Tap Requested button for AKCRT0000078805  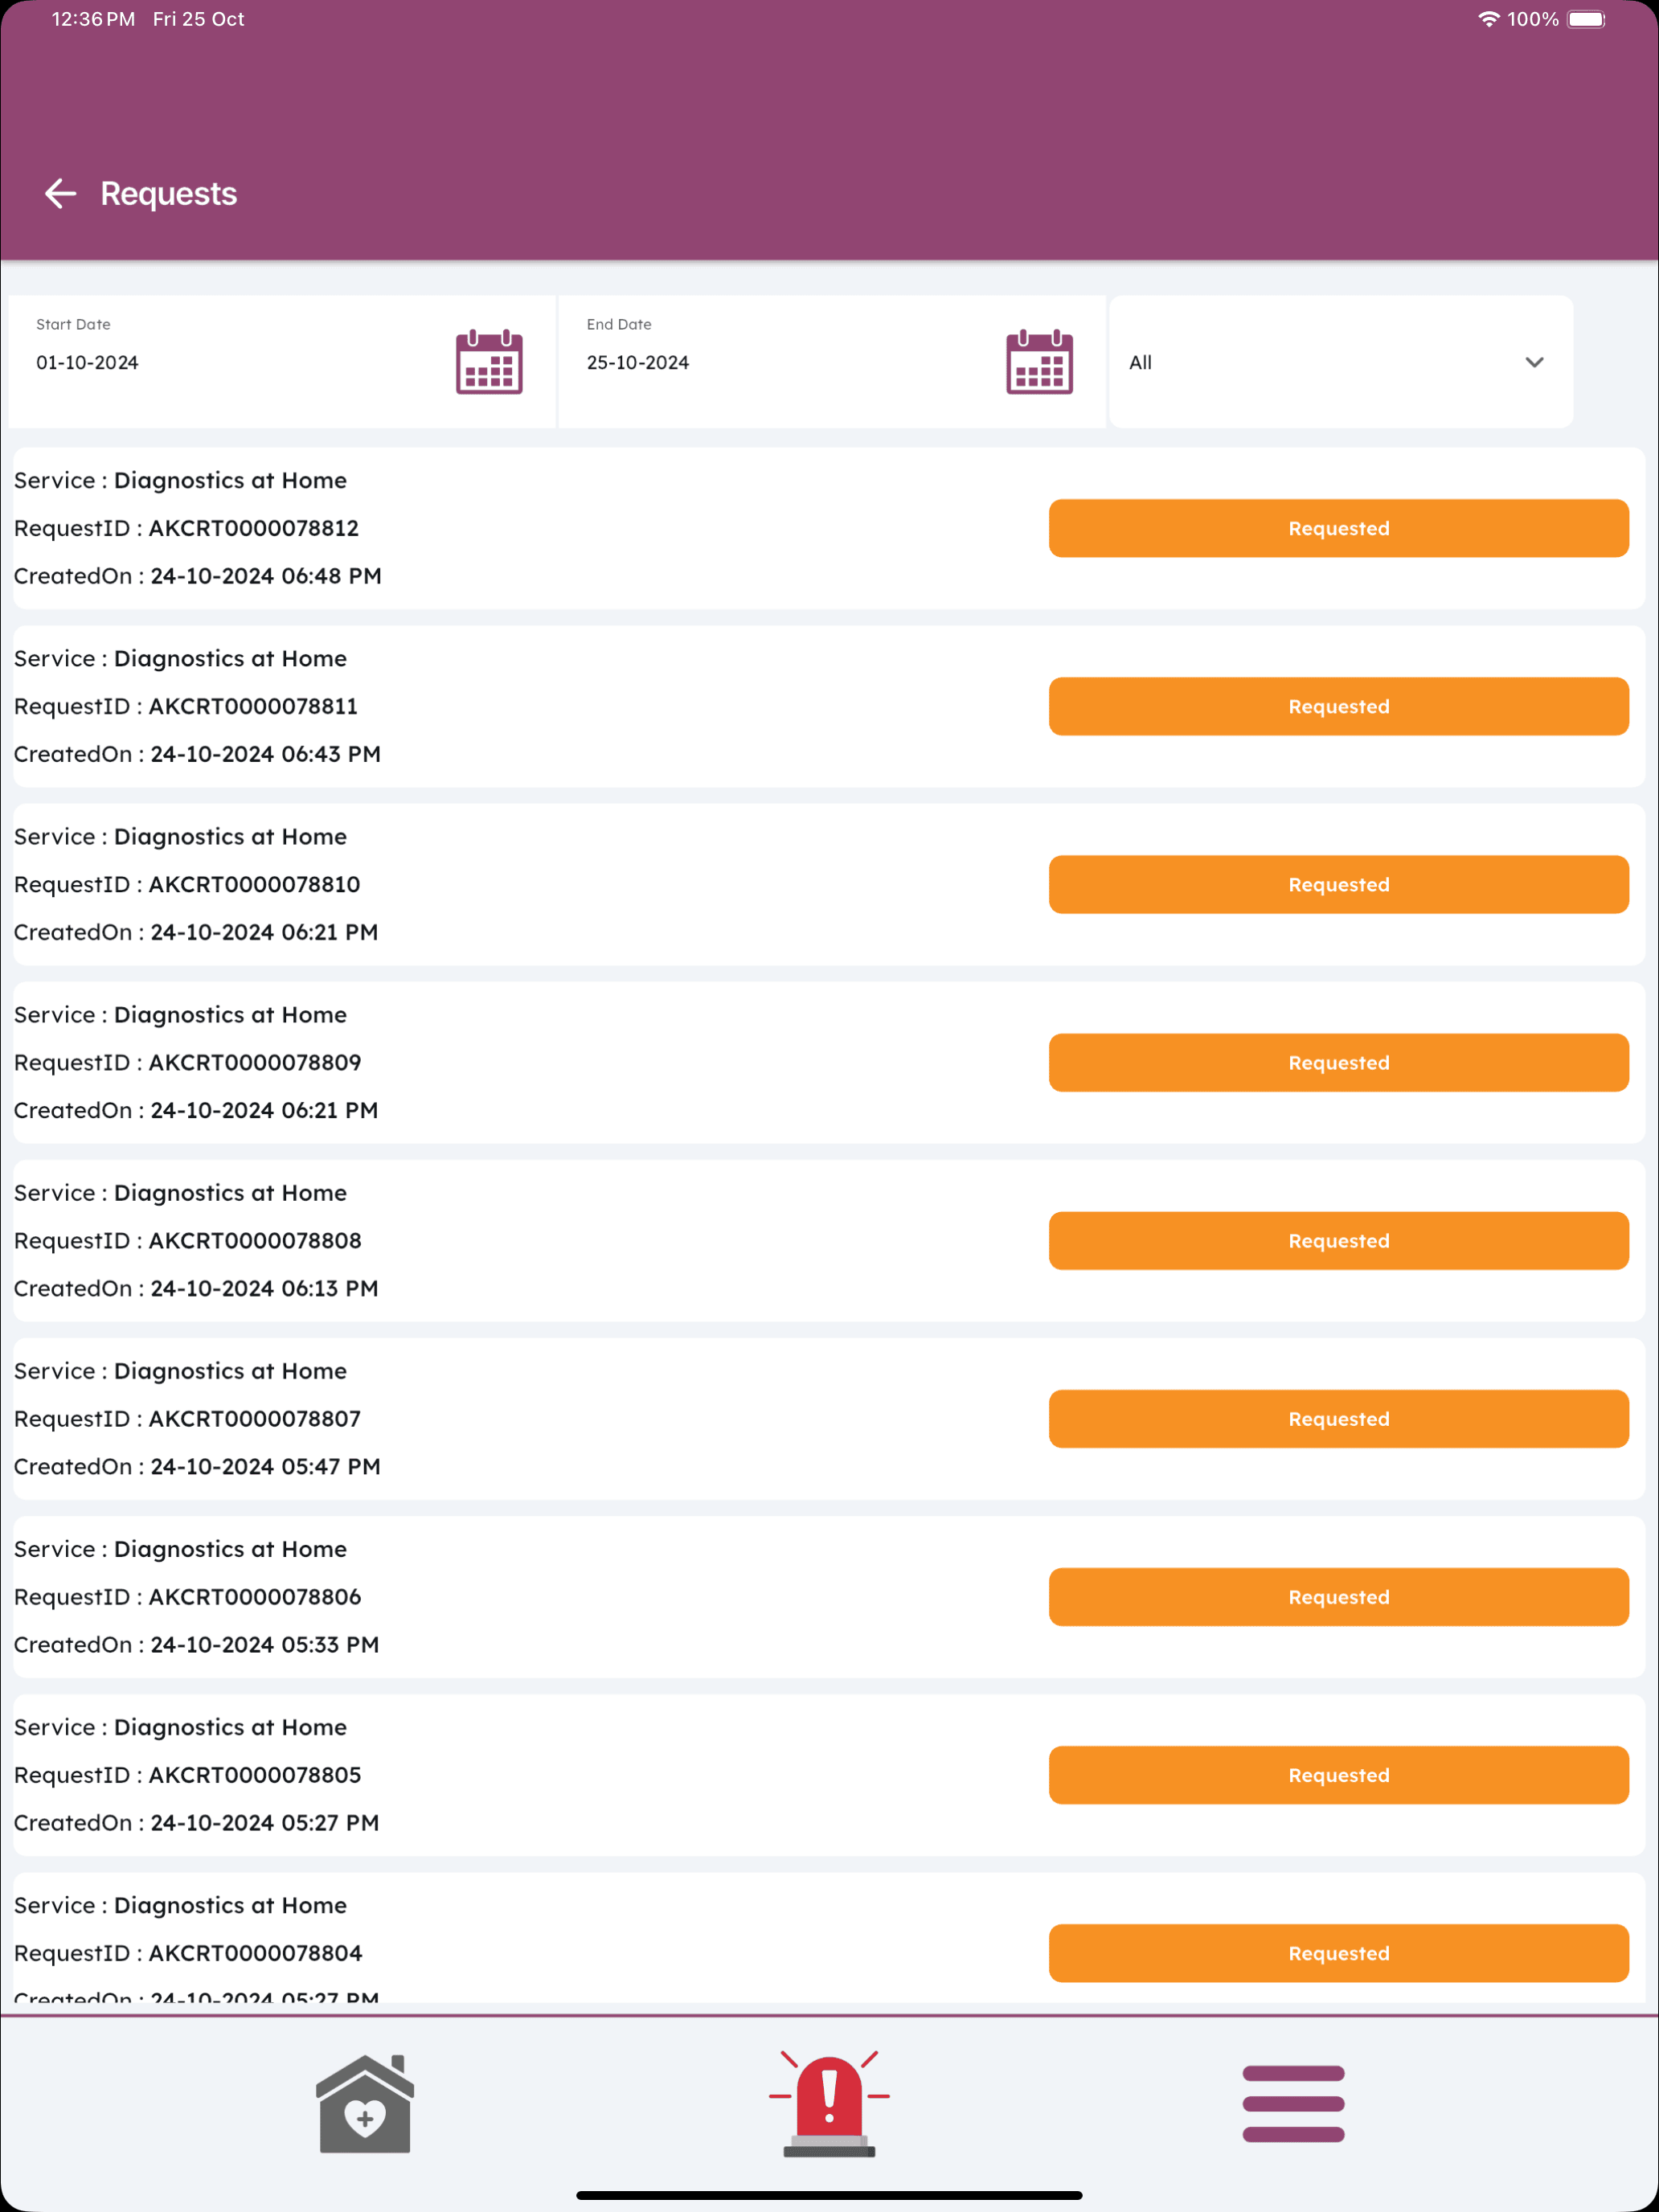tap(1338, 1774)
